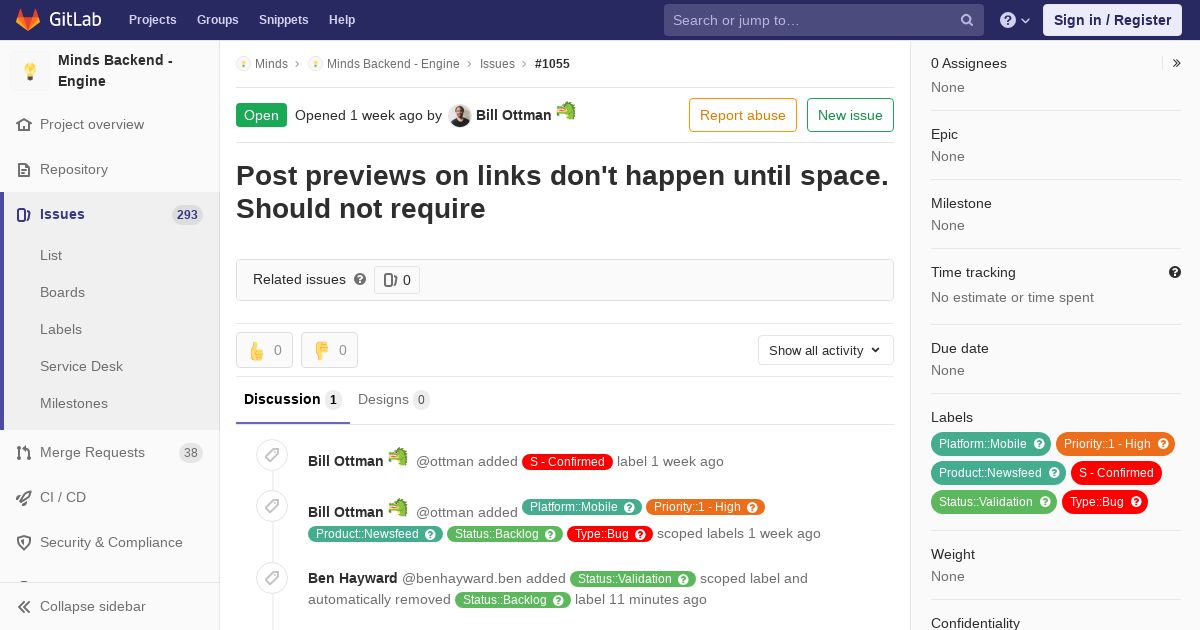Click help icon on sidebar Status::Validation label
Screen dimensions: 1200x630
(1045, 502)
